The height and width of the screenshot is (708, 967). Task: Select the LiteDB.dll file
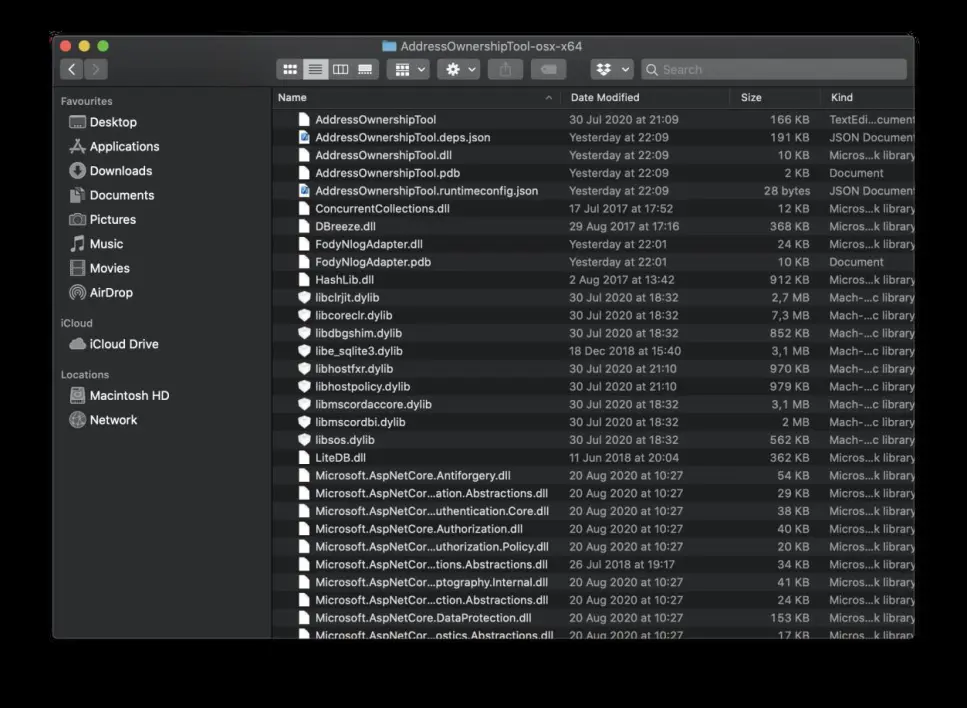pyautogui.click(x=340, y=458)
